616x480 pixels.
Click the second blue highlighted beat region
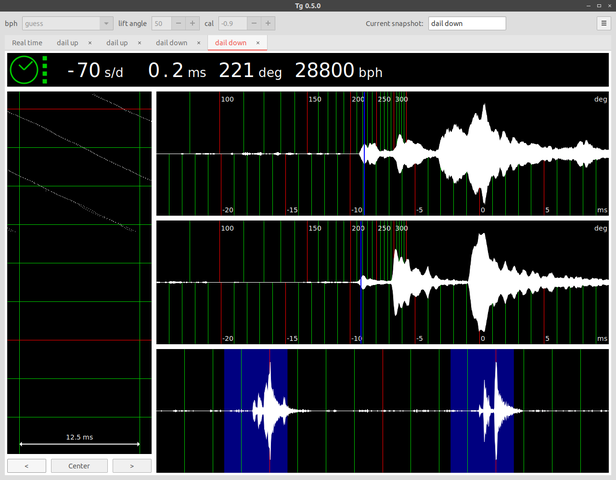(482, 411)
